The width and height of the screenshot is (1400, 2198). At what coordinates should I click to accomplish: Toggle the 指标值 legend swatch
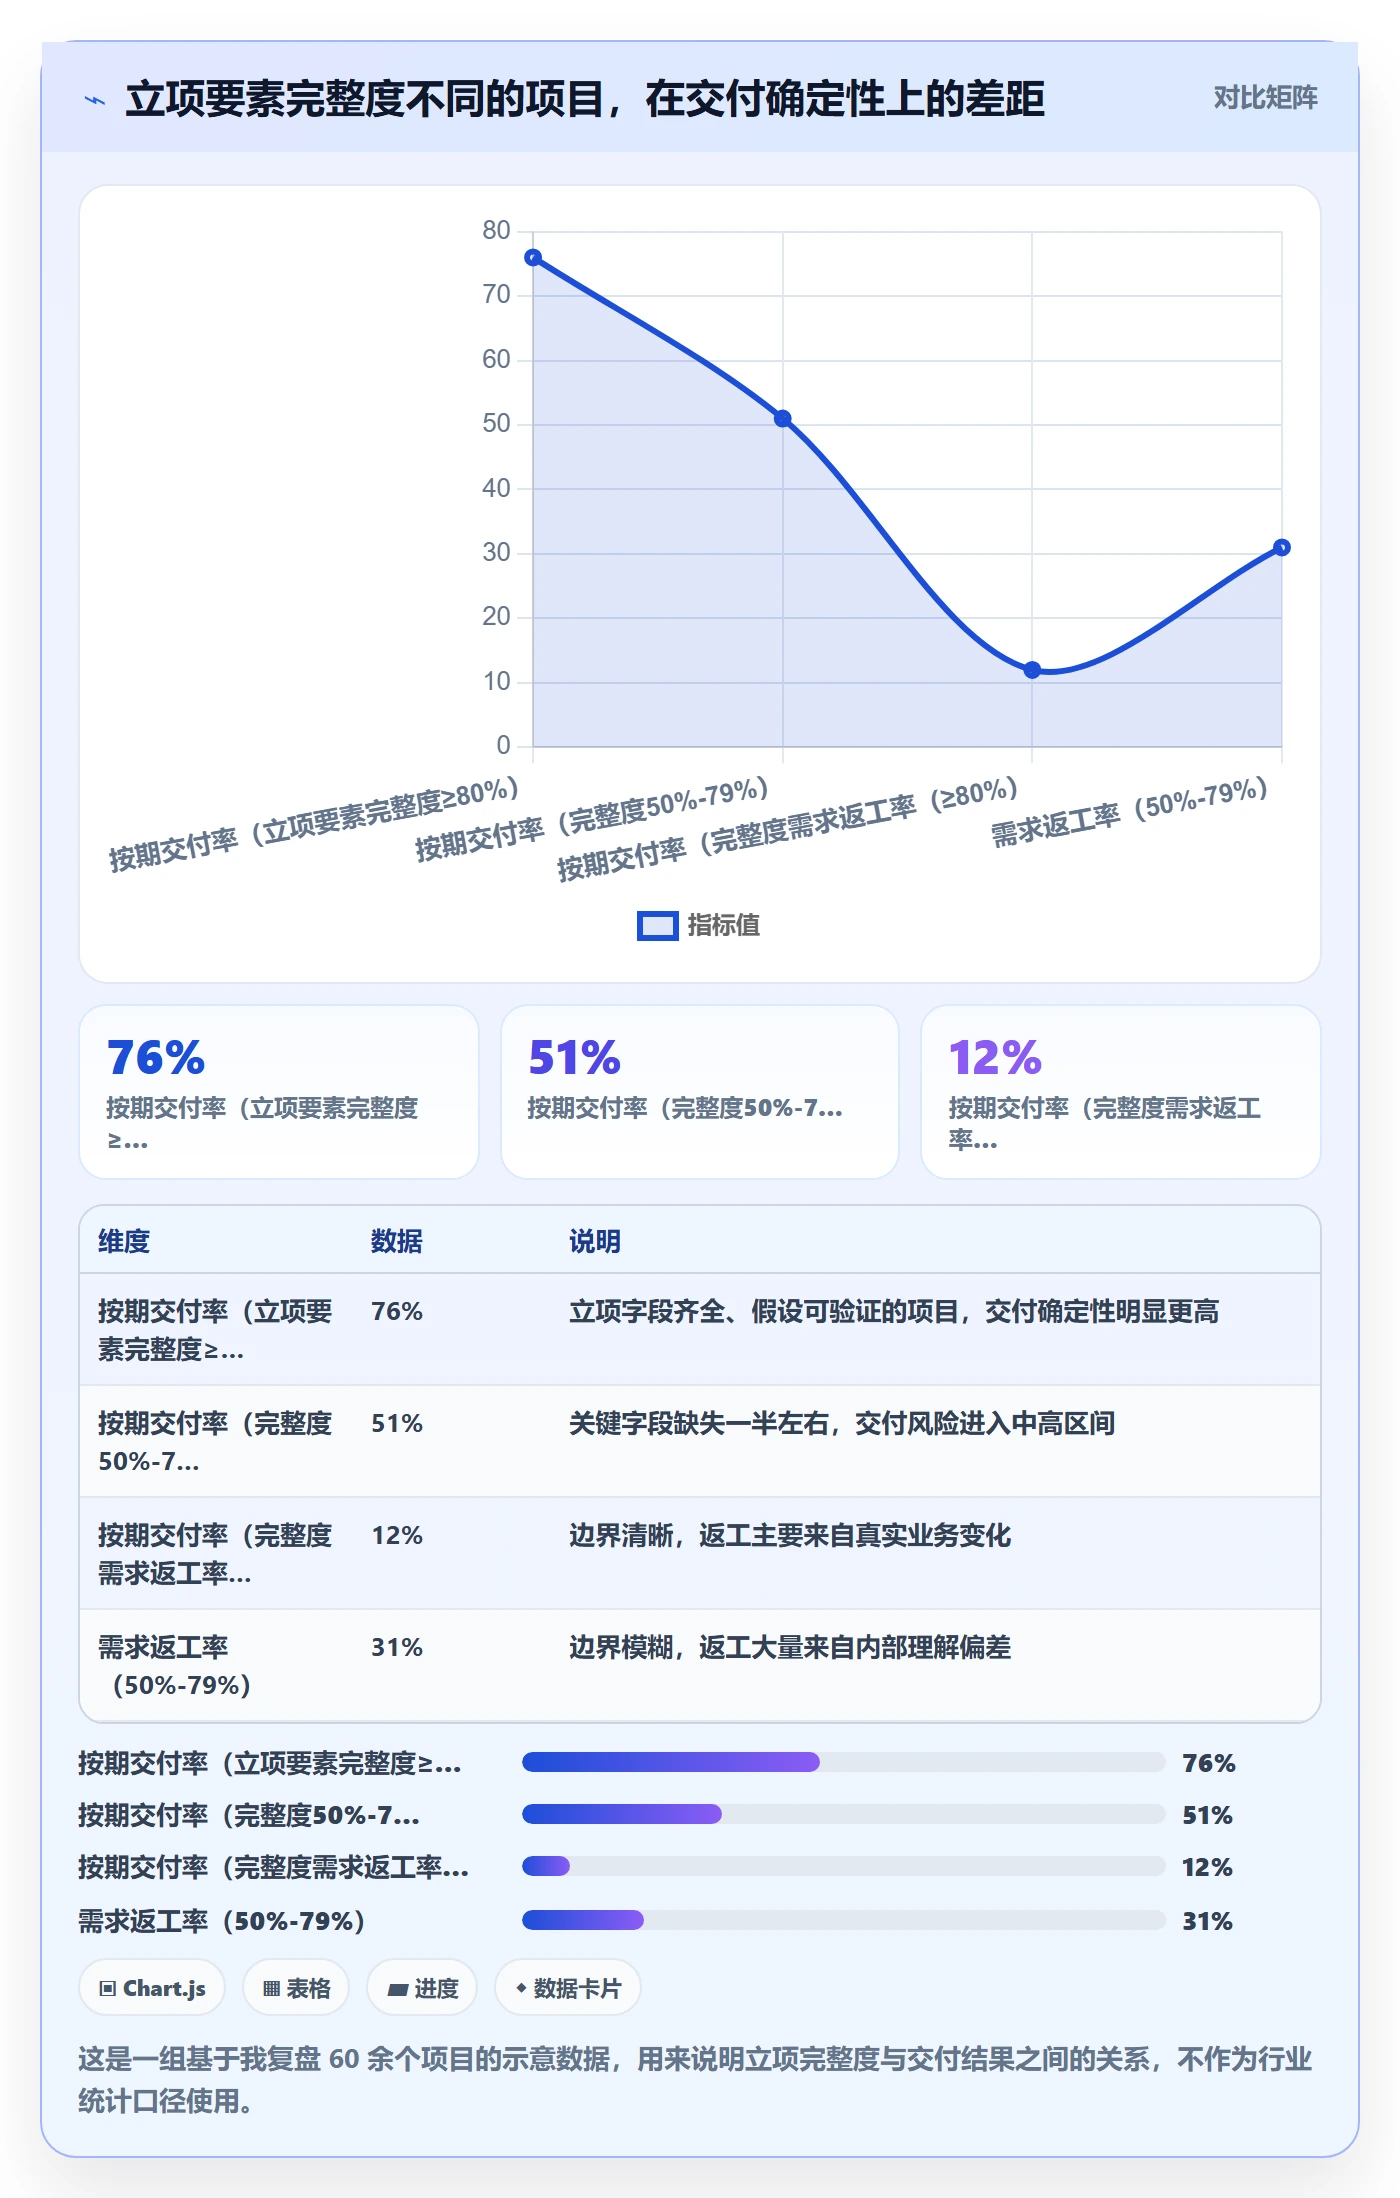[657, 925]
